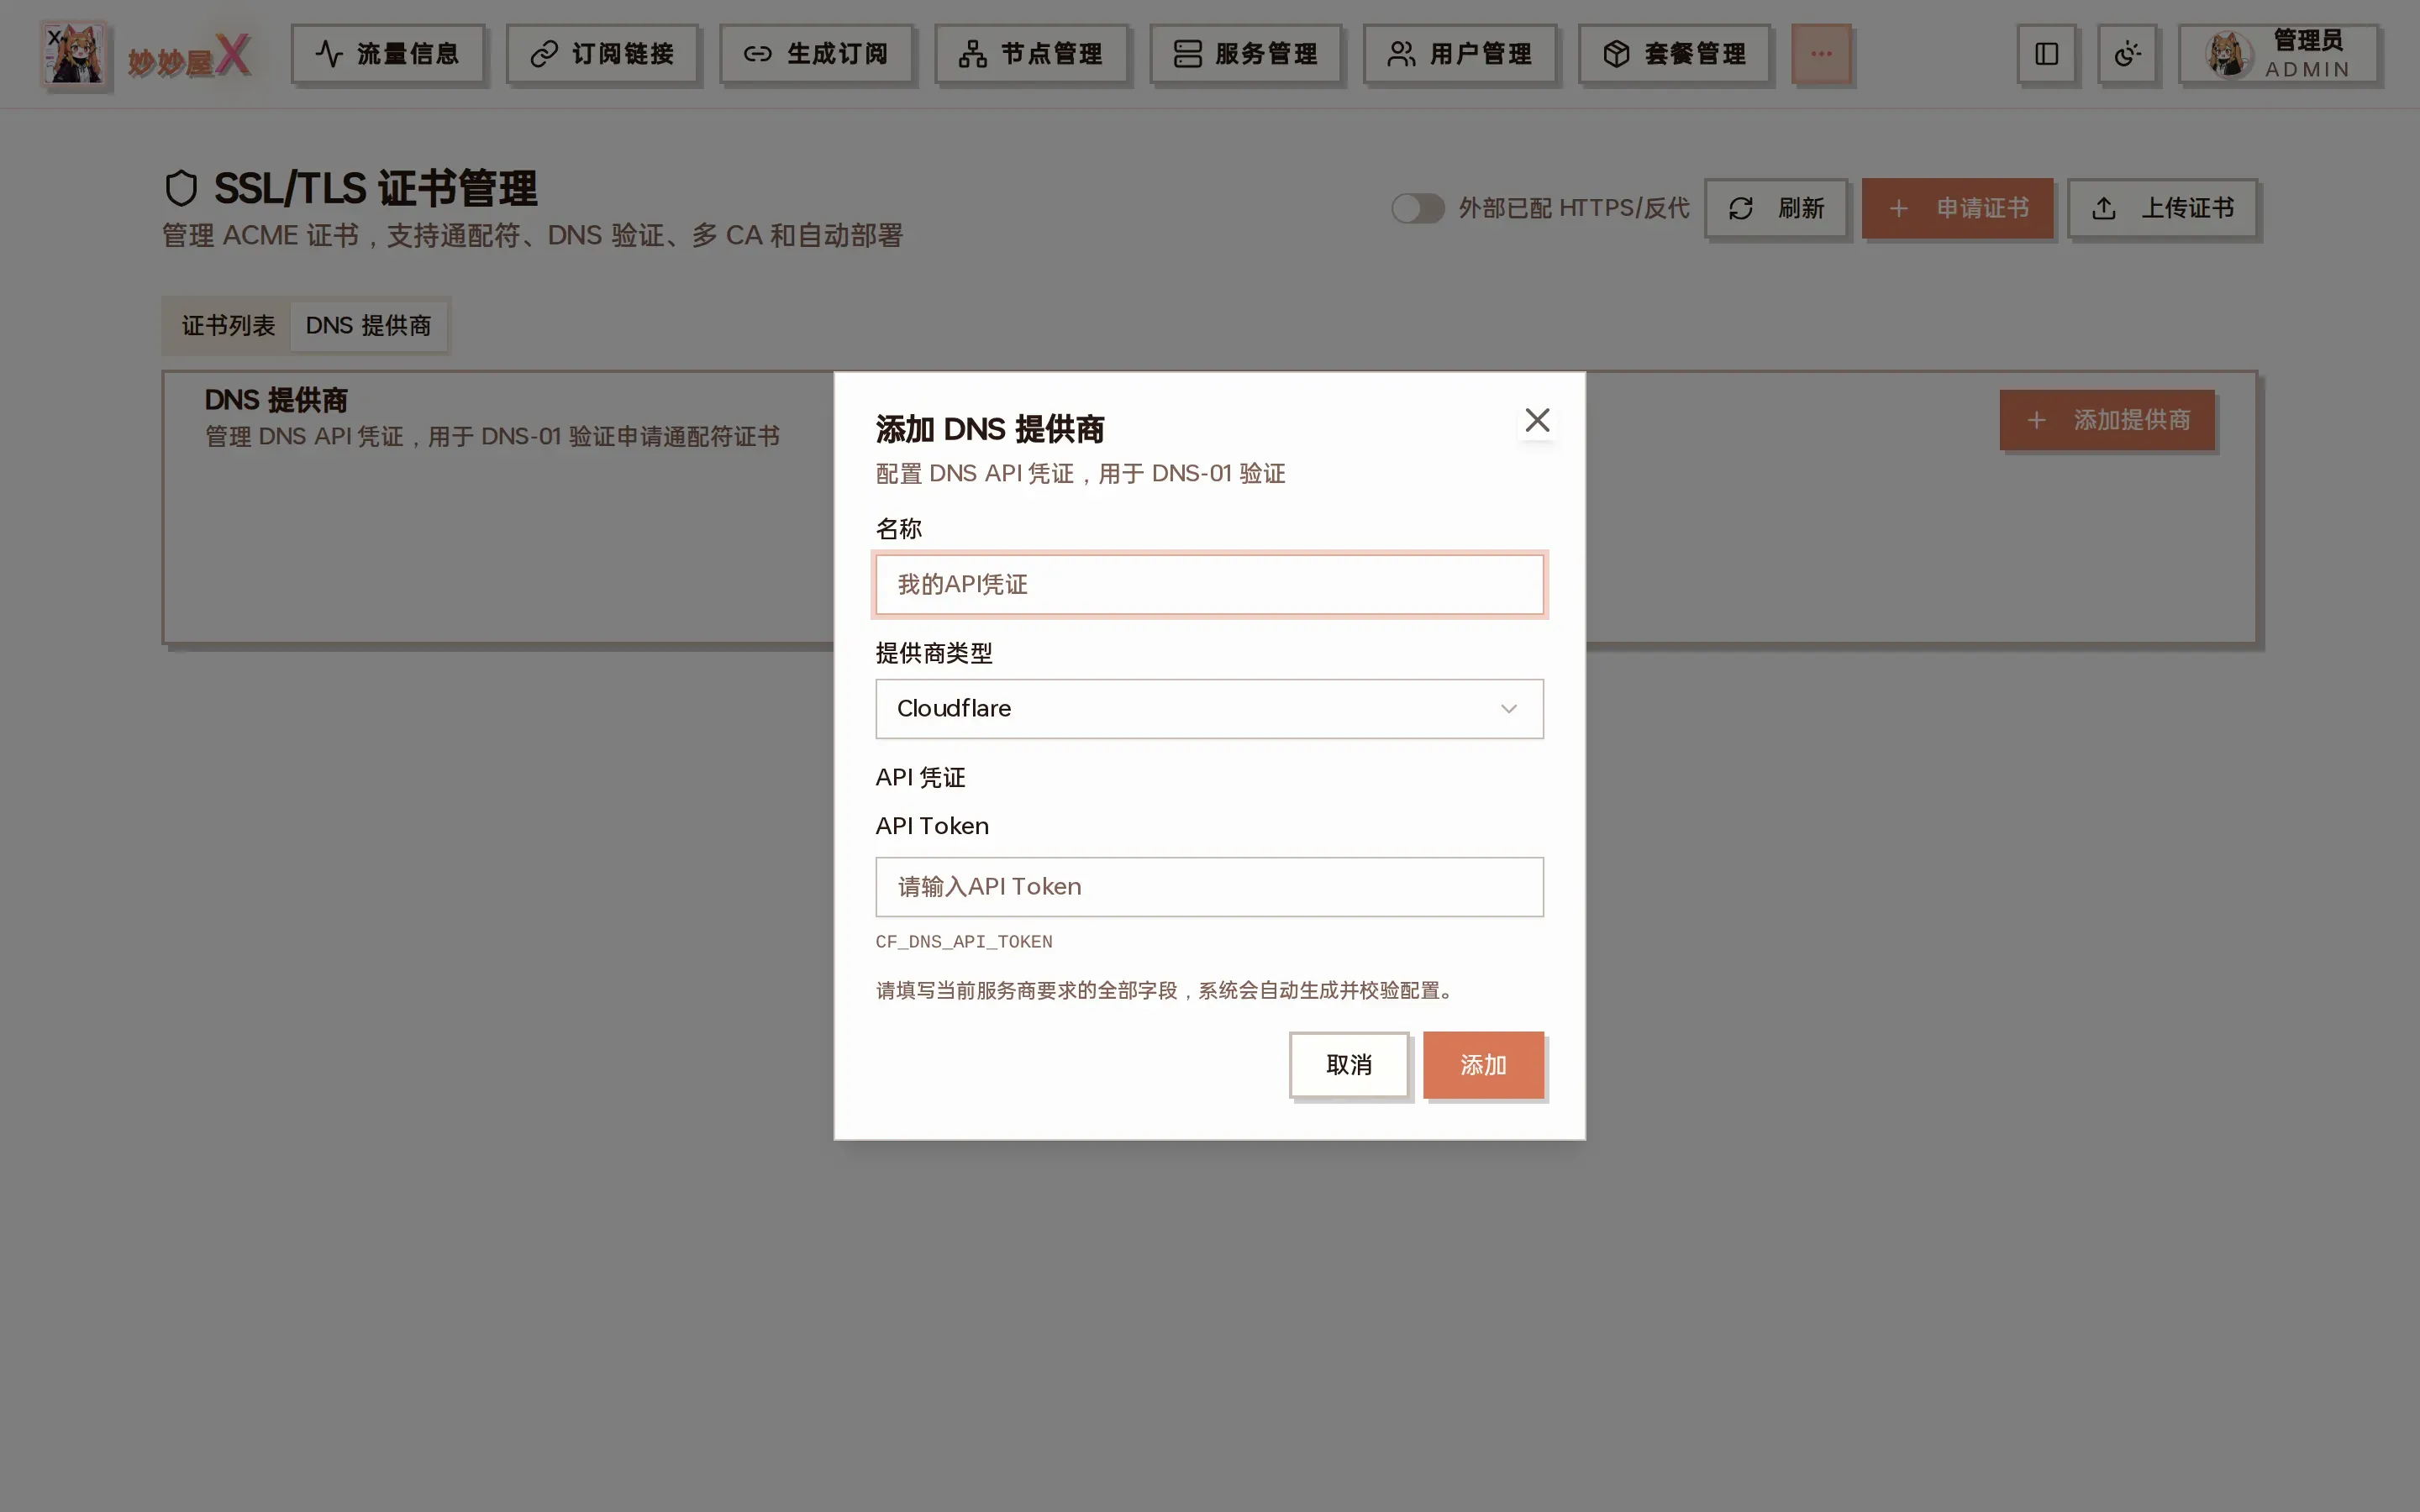This screenshot has width=2420, height=1512.
Task: Open the 管理员 ADMIN account menu
Action: click(x=2279, y=54)
